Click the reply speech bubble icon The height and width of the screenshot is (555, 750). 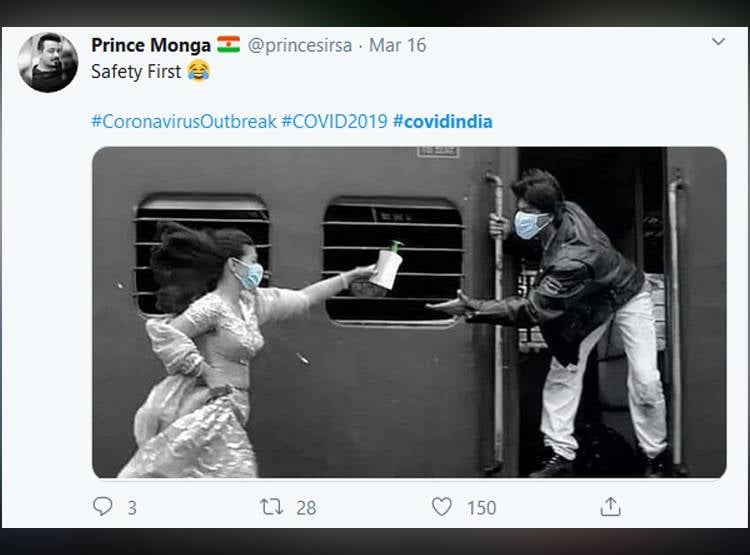tap(102, 507)
